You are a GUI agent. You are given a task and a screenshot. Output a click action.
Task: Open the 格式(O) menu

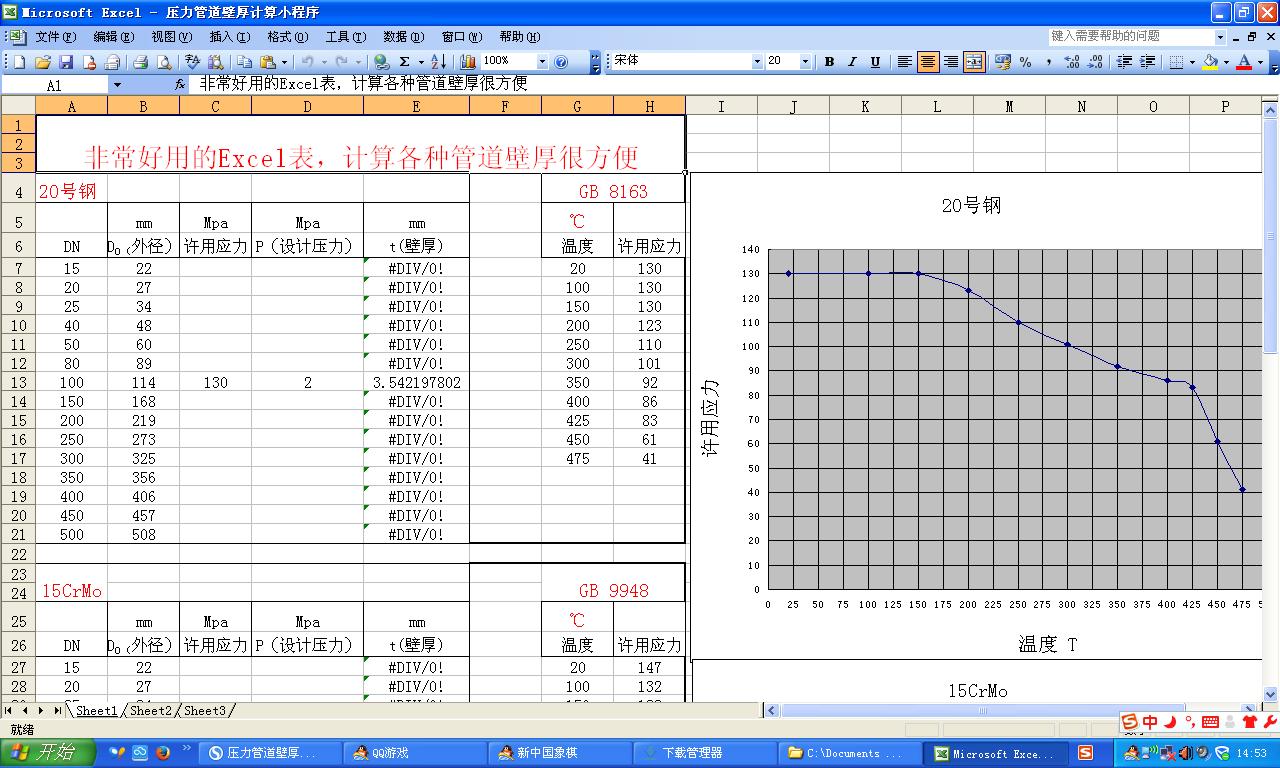click(287, 37)
